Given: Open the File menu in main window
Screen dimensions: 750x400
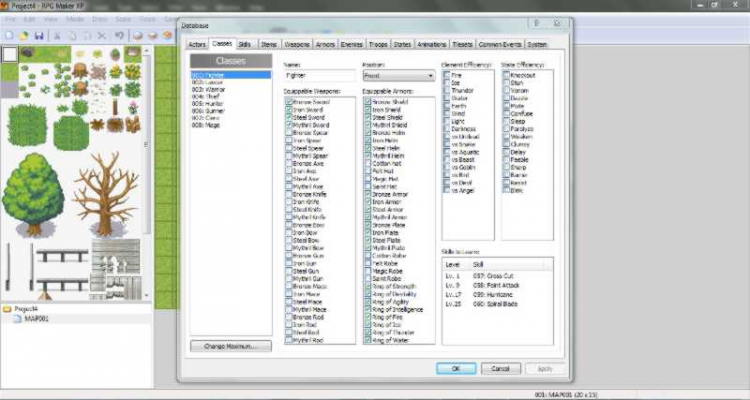Looking at the screenshot, I should [10, 20].
